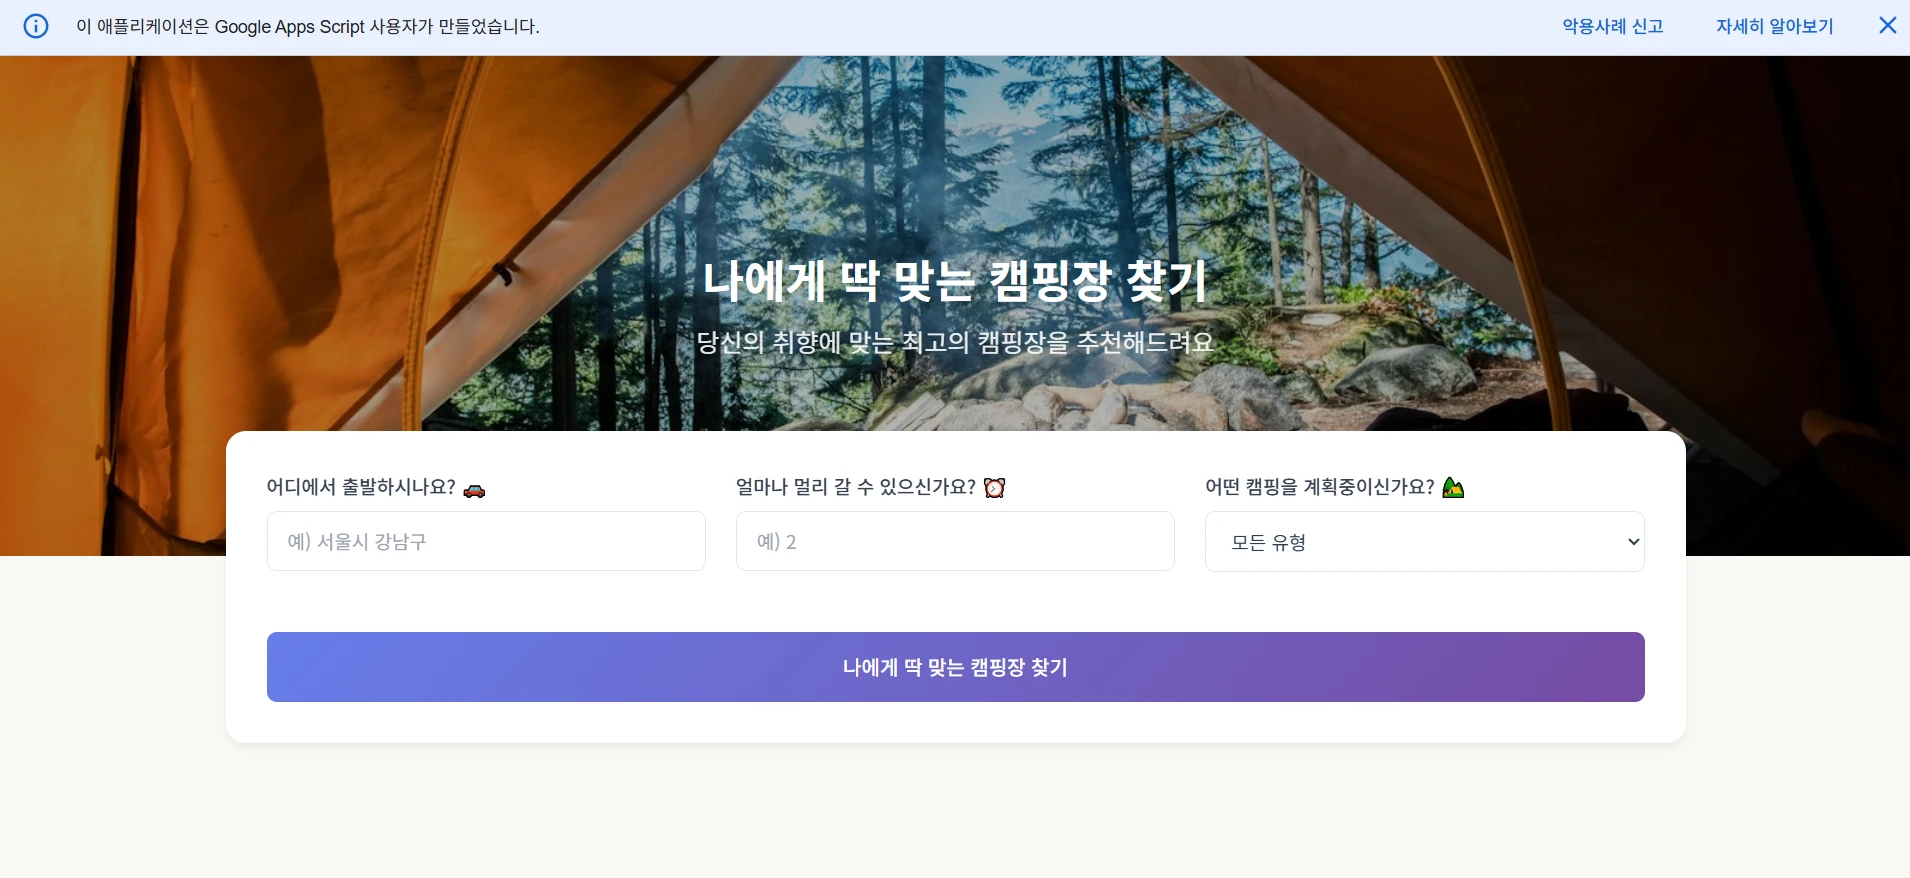The height and width of the screenshot is (878, 1910).
Task: Click the blue info icon in the banner
Action: coord(36,26)
